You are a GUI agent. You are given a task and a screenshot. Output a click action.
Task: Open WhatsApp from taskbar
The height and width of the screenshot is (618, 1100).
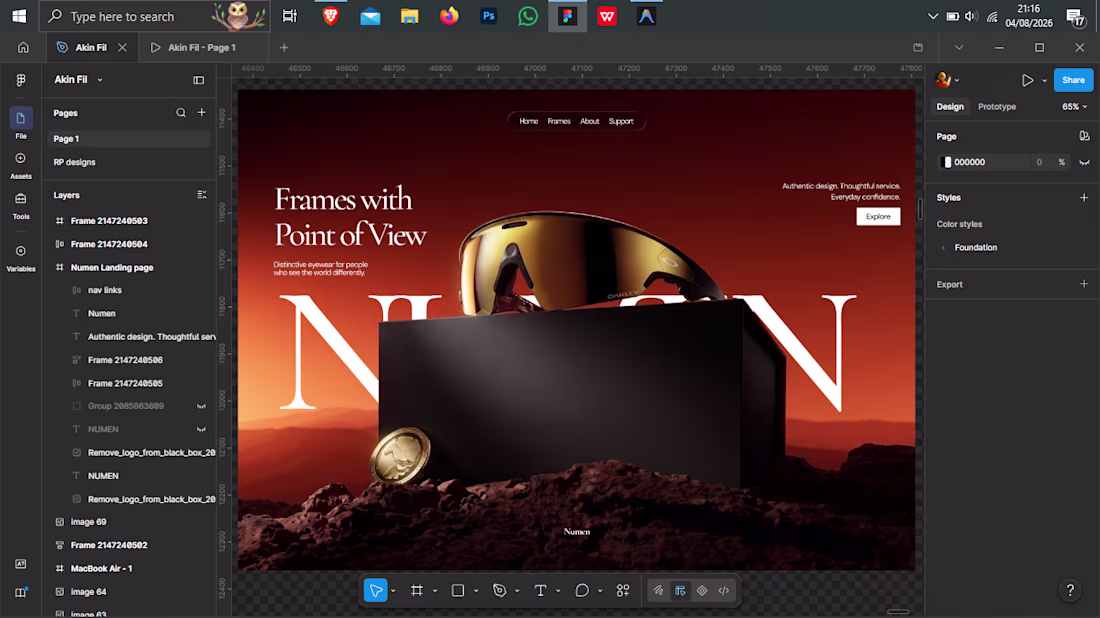(x=528, y=15)
